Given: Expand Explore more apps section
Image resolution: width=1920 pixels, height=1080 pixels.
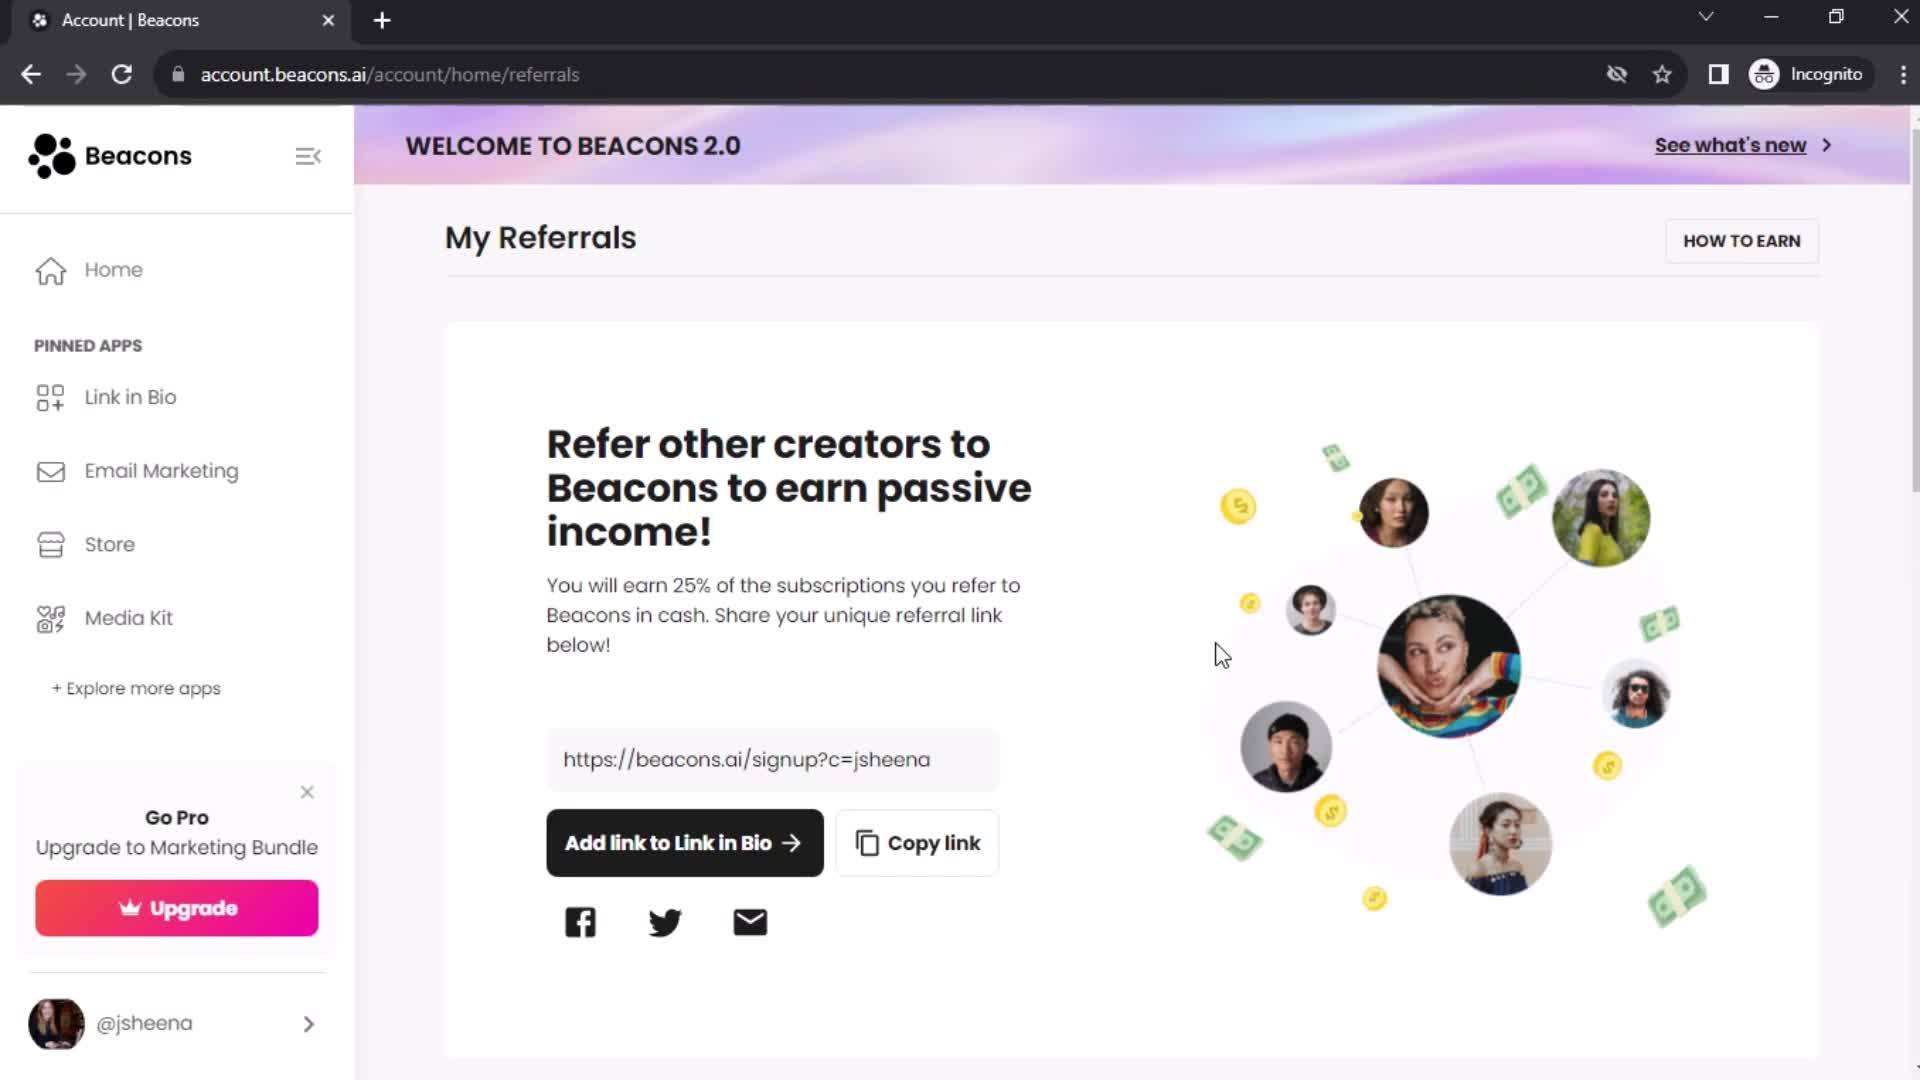Looking at the screenshot, I should (x=136, y=687).
